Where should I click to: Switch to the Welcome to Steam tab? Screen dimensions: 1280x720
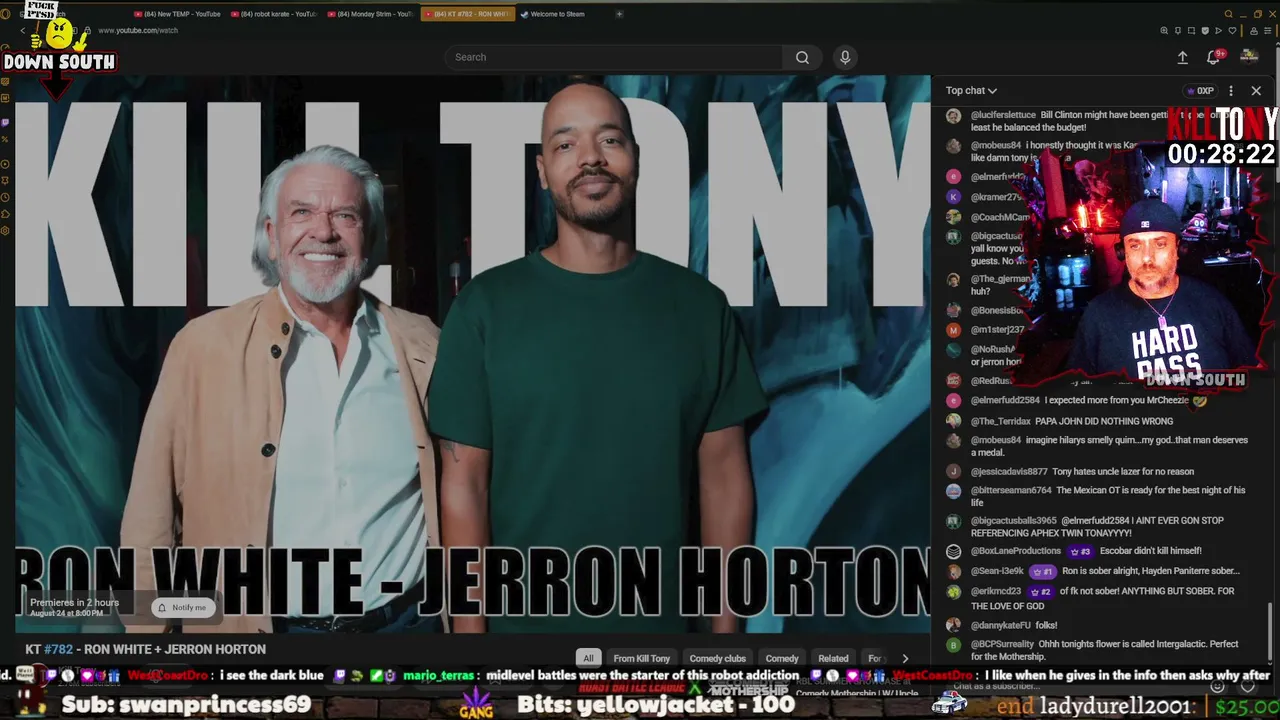coord(553,14)
